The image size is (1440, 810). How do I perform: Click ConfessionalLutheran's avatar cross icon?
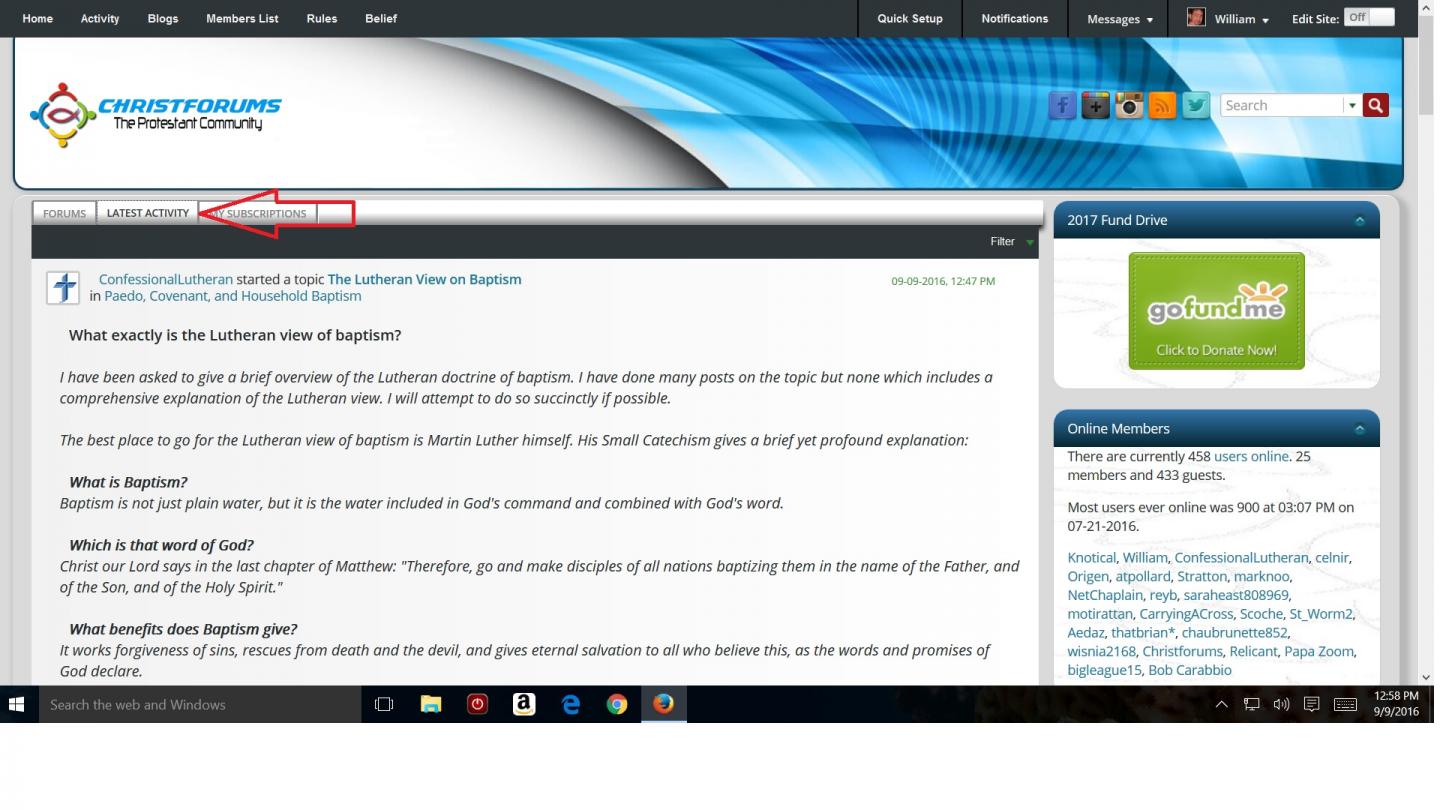[63, 288]
